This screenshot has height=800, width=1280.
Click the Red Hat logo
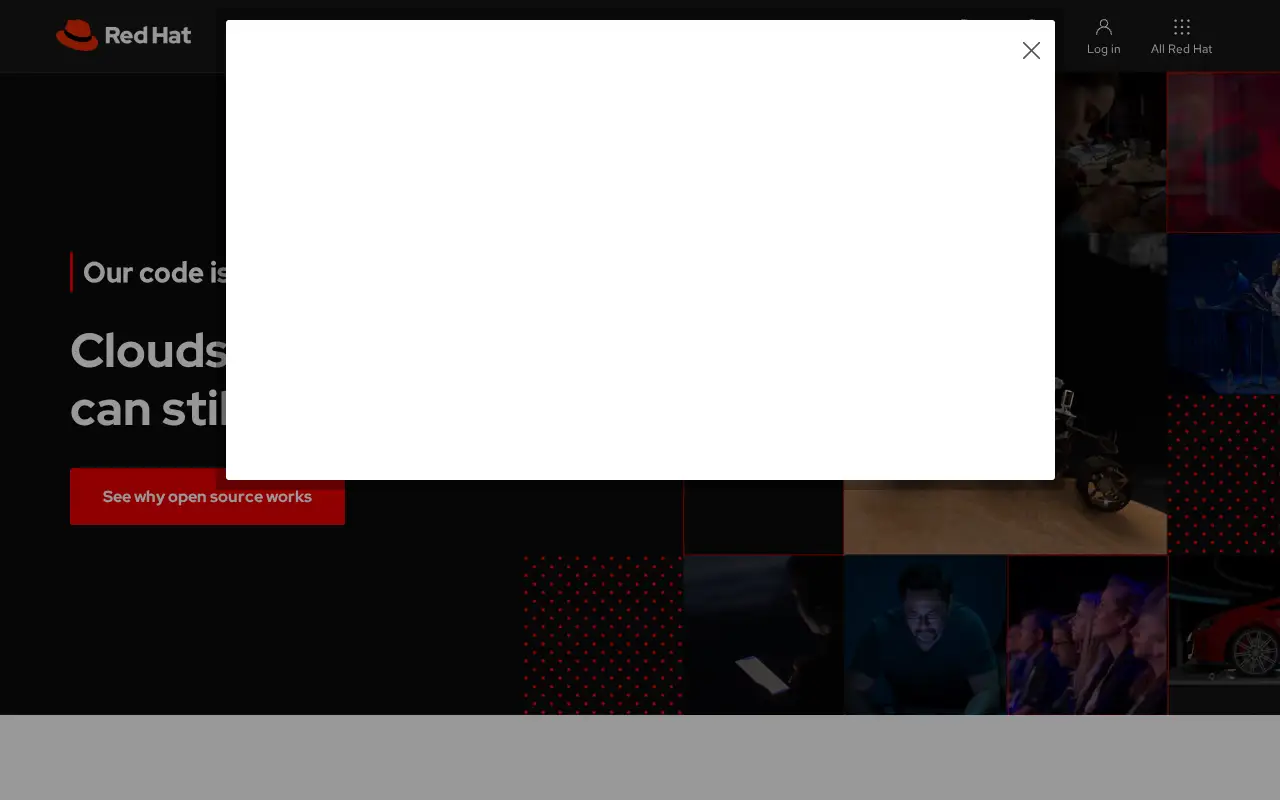(124, 35)
